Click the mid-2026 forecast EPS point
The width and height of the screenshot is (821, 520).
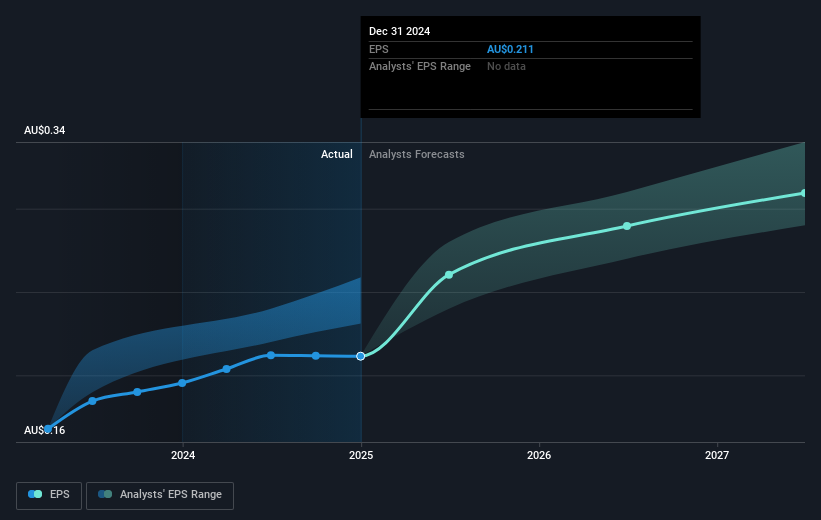pyautogui.click(x=627, y=226)
